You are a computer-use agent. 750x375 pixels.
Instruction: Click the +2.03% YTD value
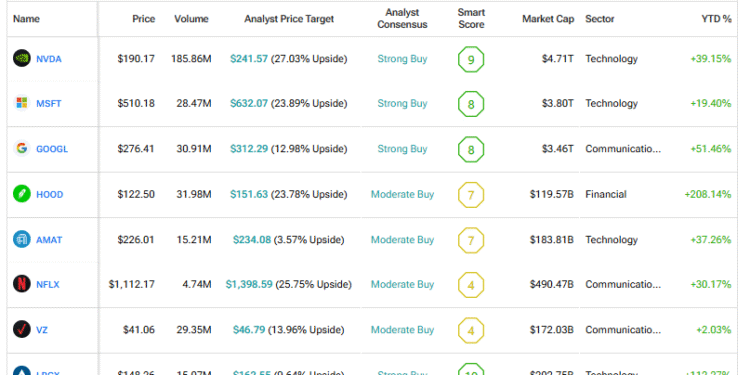(x=713, y=330)
